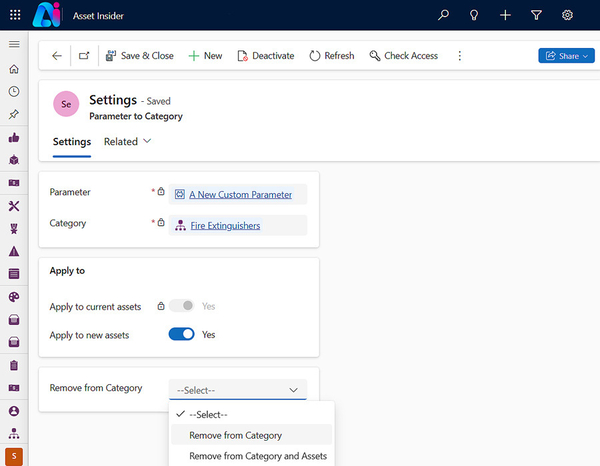Open Fire Extinguishers category link
The width and height of the screenshot is (600, 466).
[225, 226]
